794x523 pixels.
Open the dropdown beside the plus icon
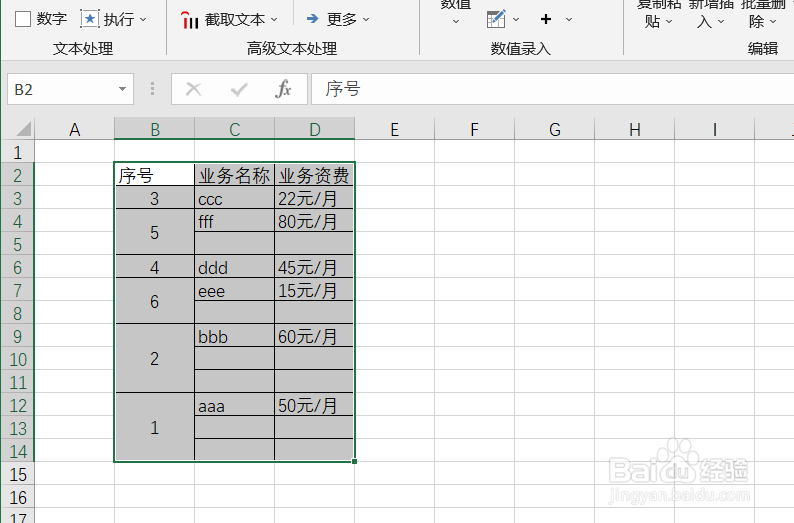[x=569, y=19]
